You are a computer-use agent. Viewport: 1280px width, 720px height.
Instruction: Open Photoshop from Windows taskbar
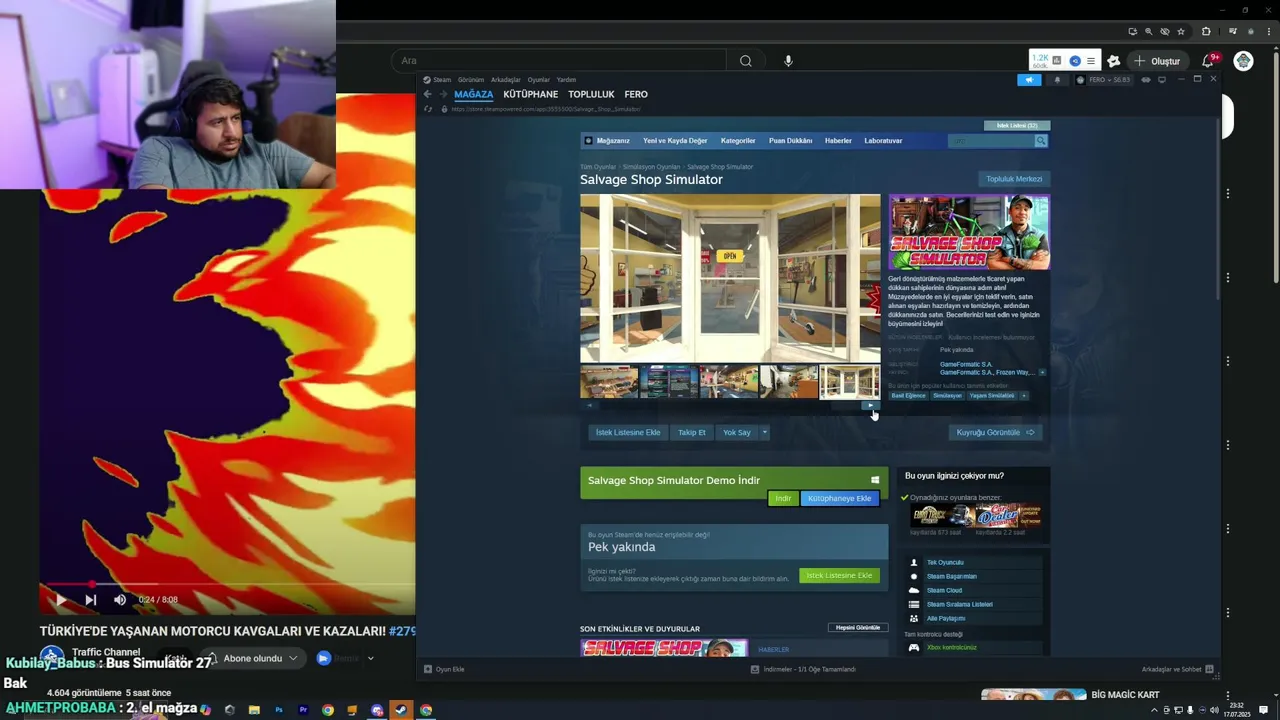(279, 710)
